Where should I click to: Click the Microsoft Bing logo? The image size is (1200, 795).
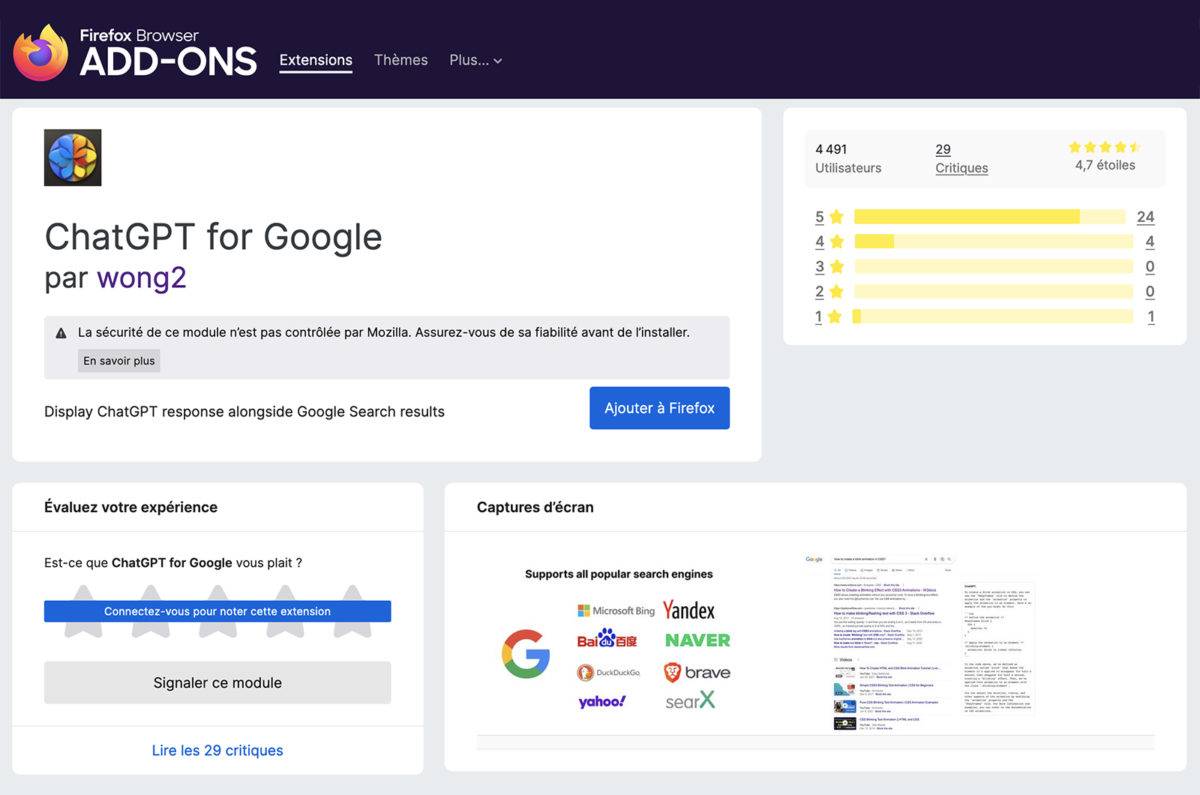pos(616,610)
